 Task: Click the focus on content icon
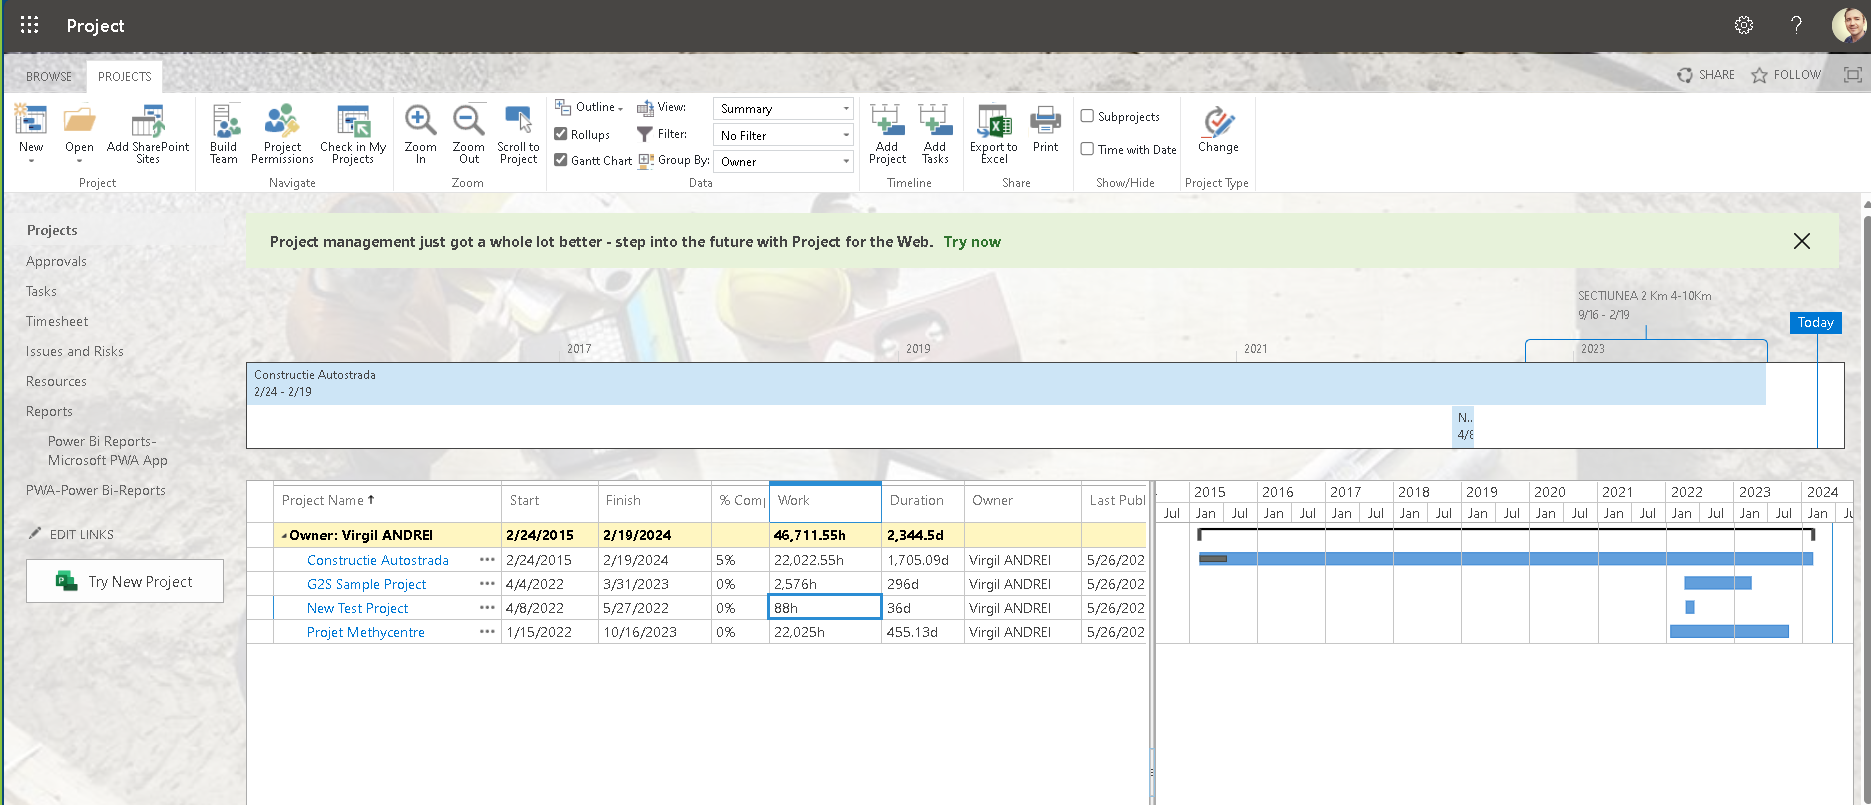point(1853,75)
